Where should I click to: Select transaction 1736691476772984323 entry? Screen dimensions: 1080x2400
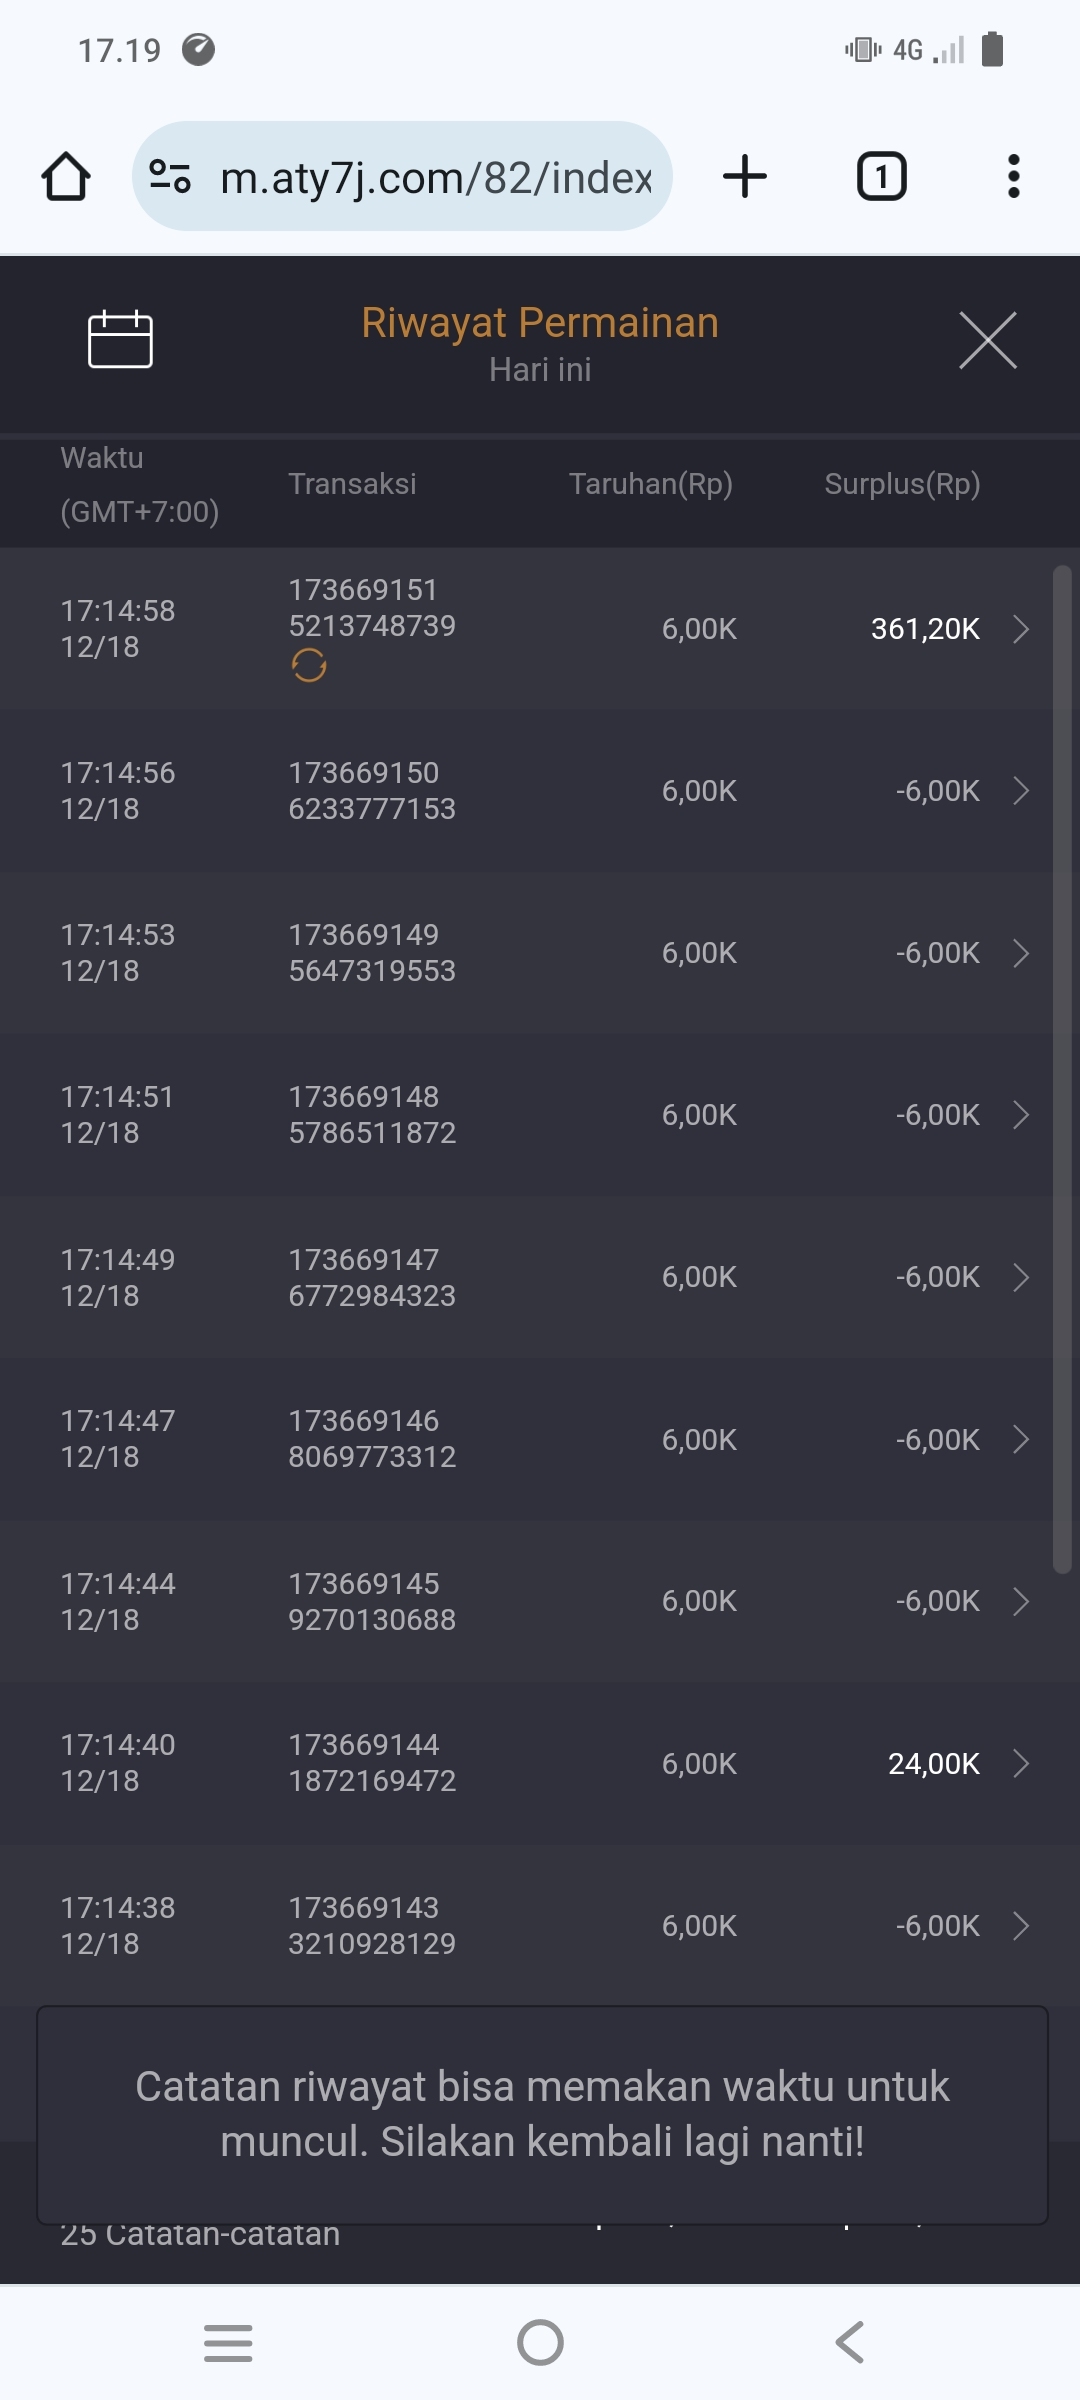(x=372, y=1277)
